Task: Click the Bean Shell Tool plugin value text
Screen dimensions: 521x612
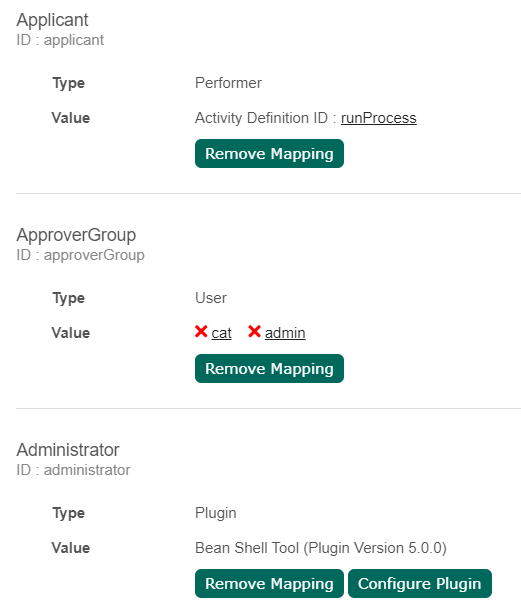Action: pyautogui.click(x=321, y=548)
